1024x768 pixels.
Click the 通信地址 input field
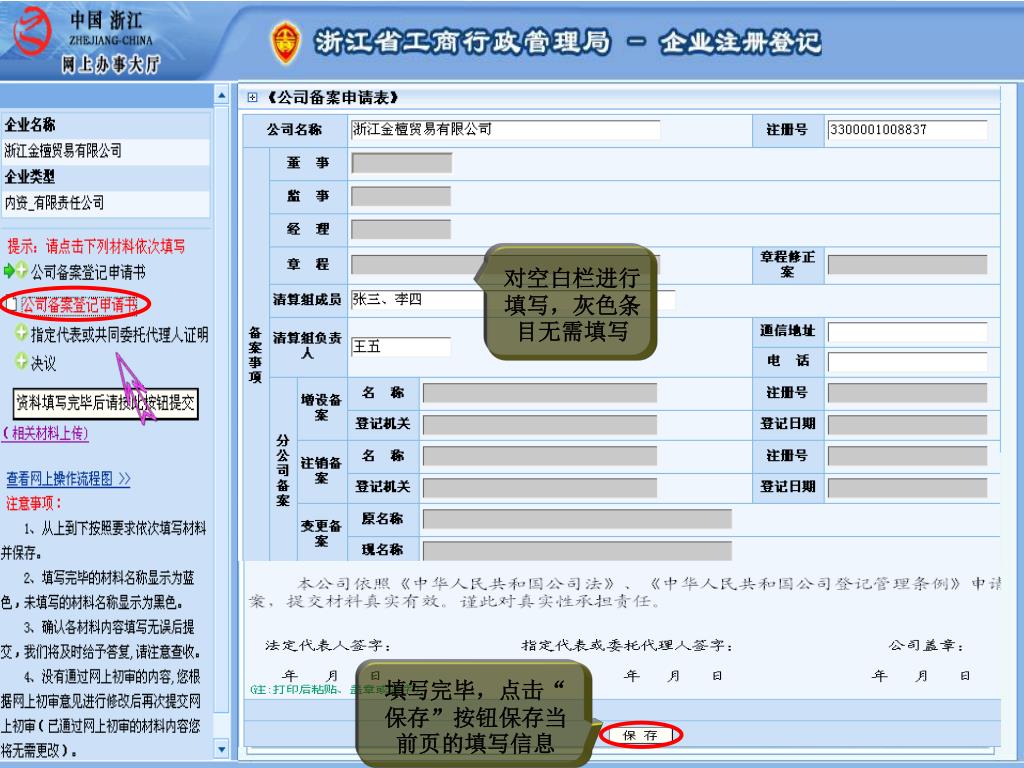[x=907, y=332]
